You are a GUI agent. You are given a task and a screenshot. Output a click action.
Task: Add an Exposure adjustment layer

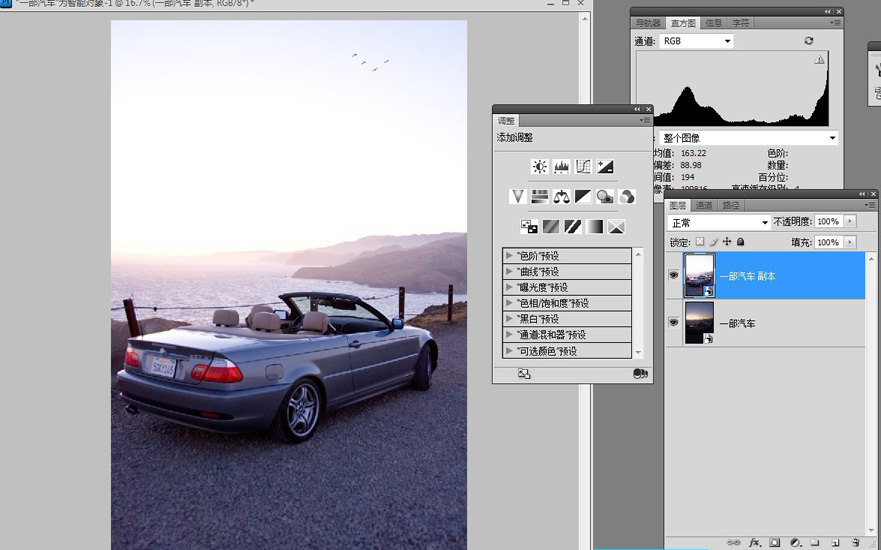[x=605, y=166]
